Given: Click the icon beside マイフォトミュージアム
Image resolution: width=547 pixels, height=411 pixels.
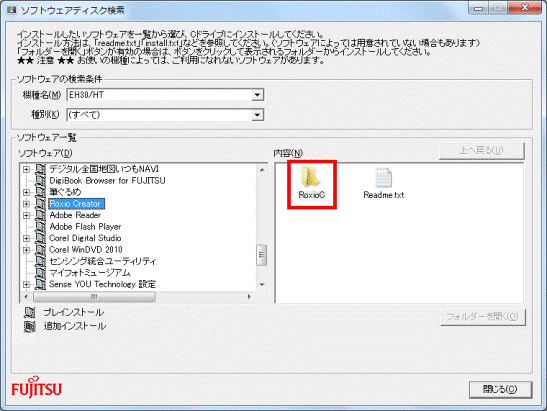Looking at the screenshot, I should coord(40,273).
